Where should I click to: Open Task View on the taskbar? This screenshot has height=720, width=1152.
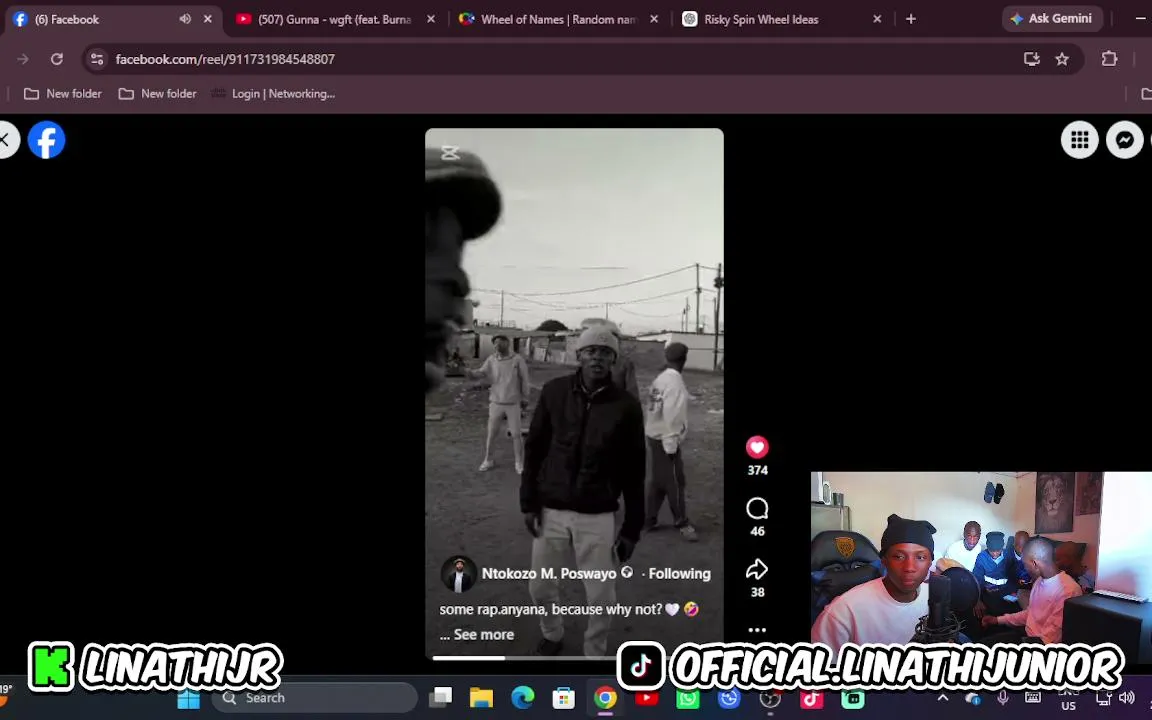(x=441, y=698)
